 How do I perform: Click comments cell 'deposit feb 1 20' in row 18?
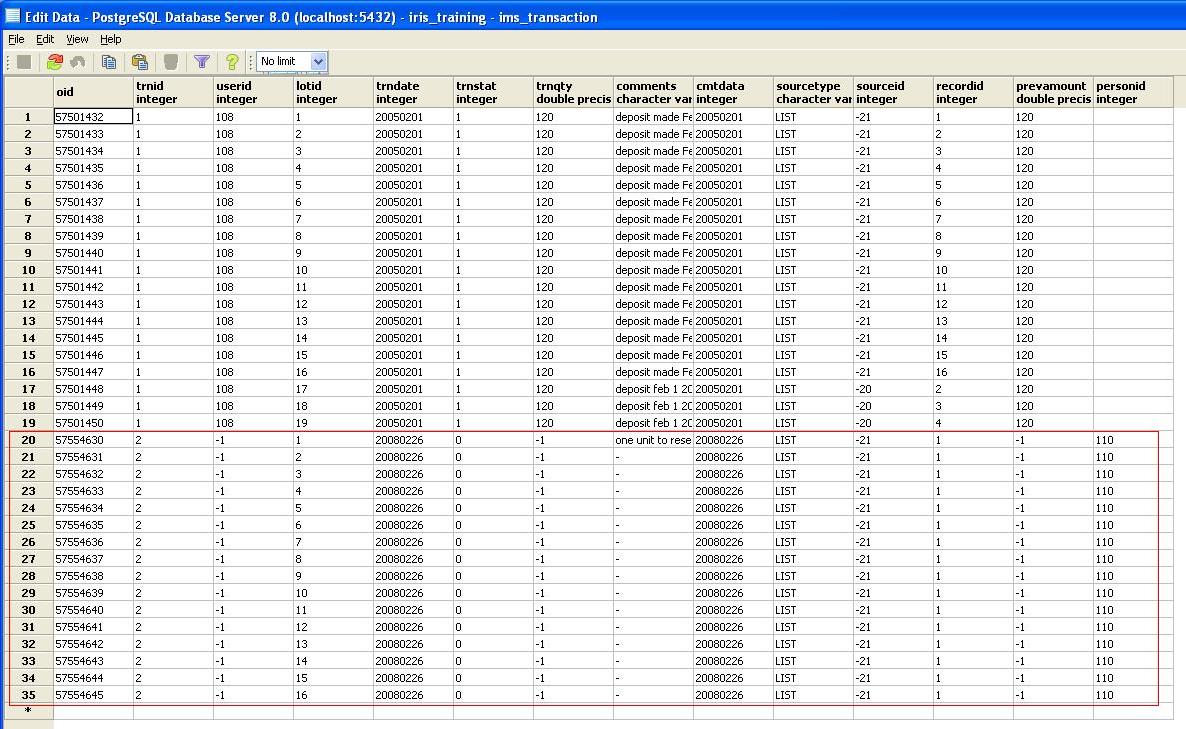tap(654, 406)
